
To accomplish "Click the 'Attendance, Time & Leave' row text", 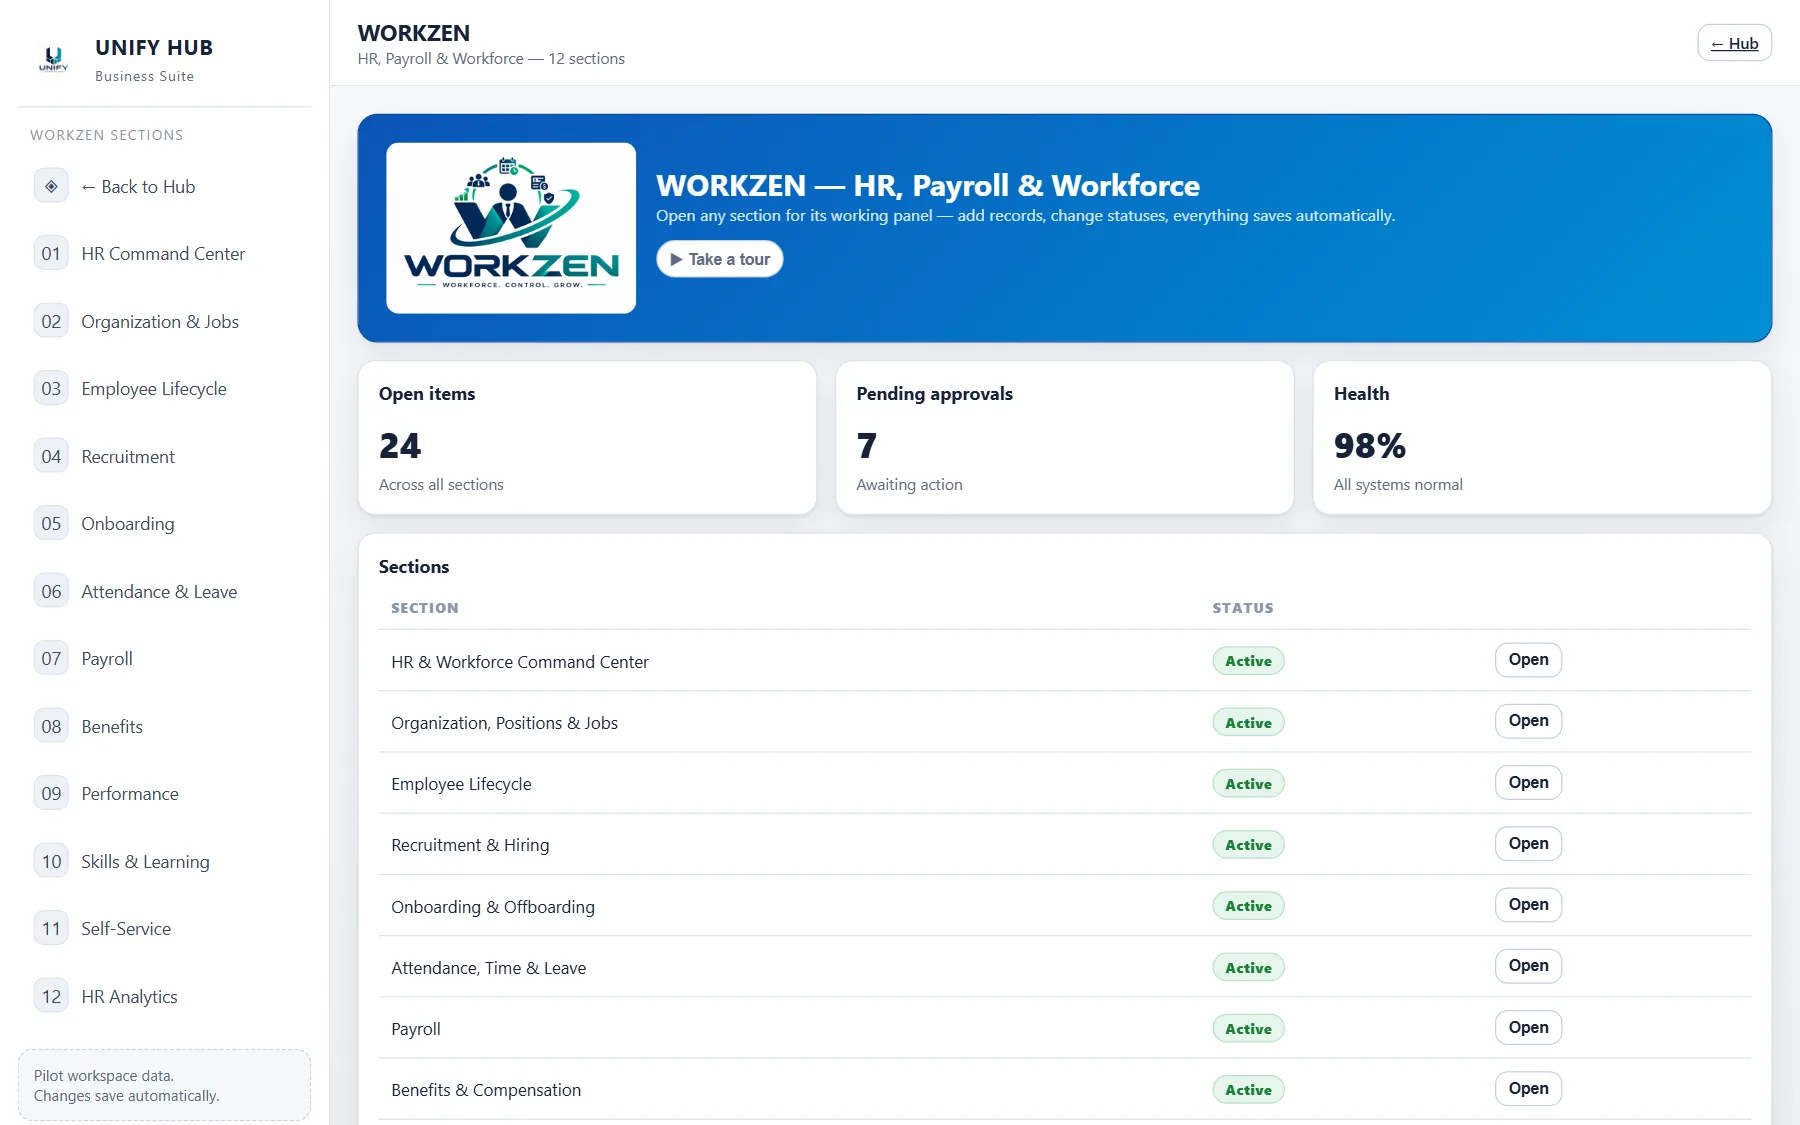I will [x=488, y=968].
